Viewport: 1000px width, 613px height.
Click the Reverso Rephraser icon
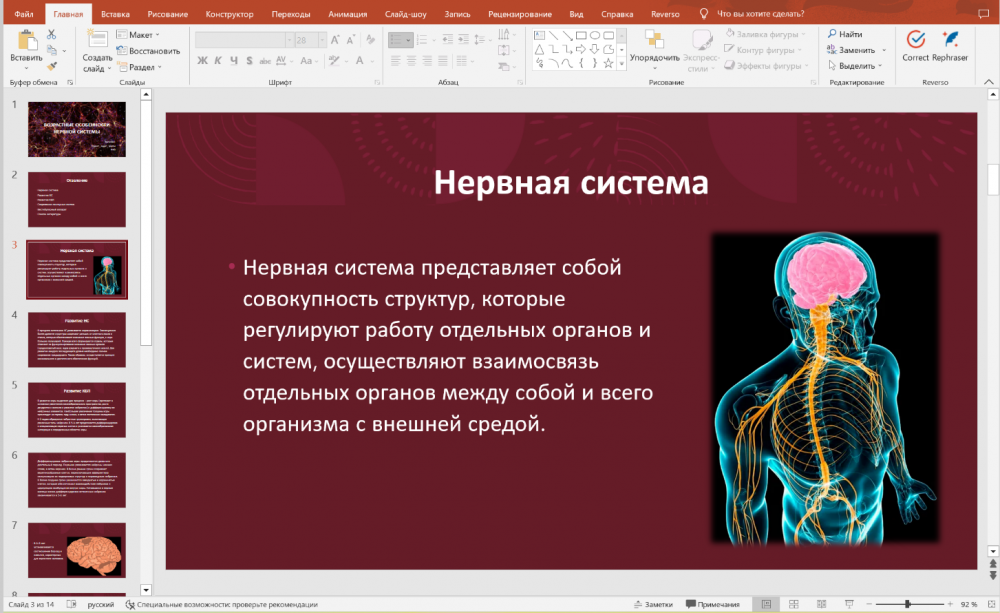click(x=950, y=39)
